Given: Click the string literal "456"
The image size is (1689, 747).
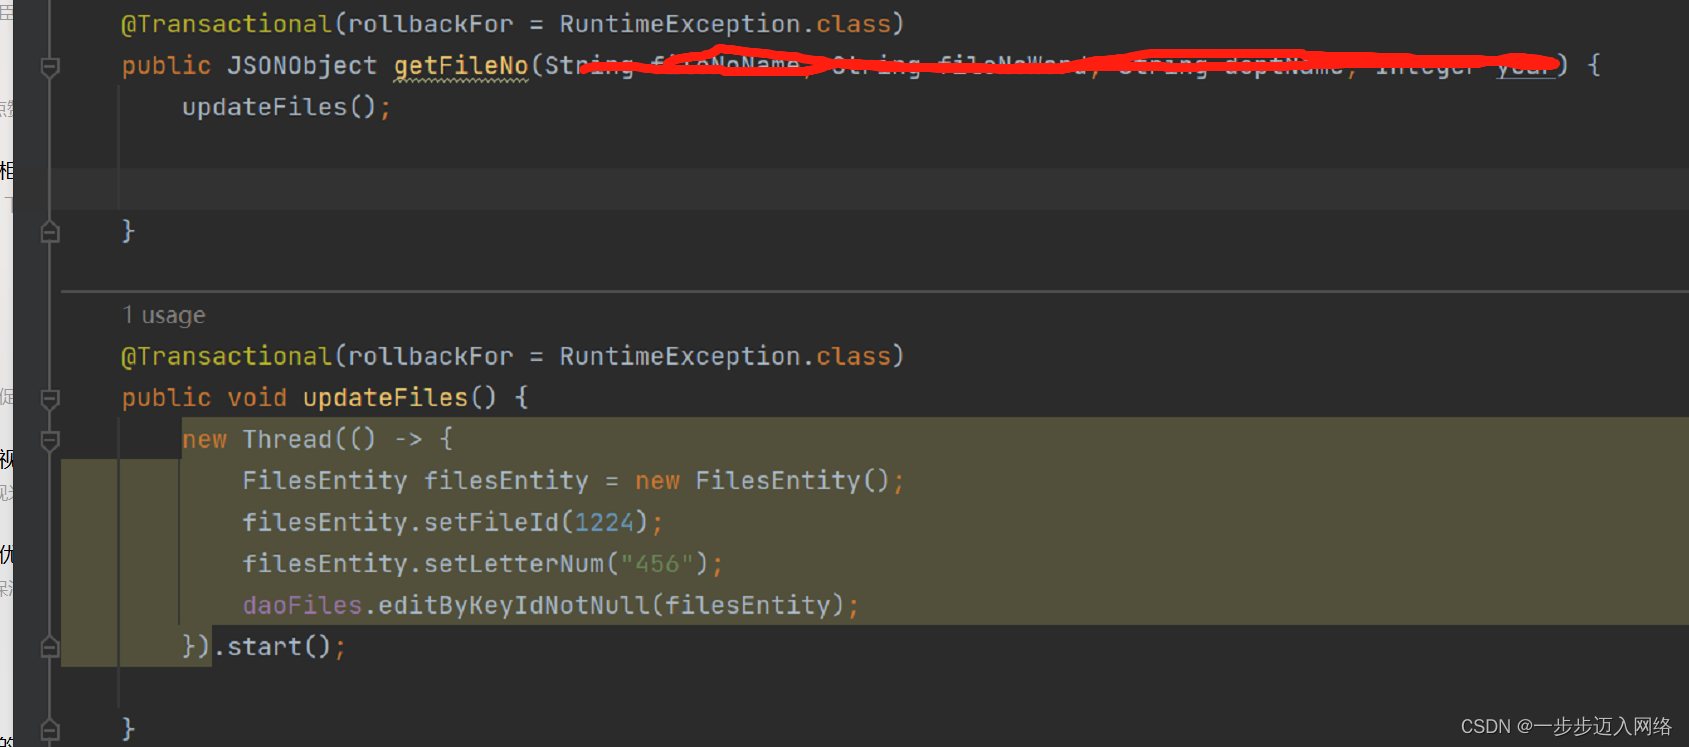Looking at the screenshot, I should [x=657, y=564].
